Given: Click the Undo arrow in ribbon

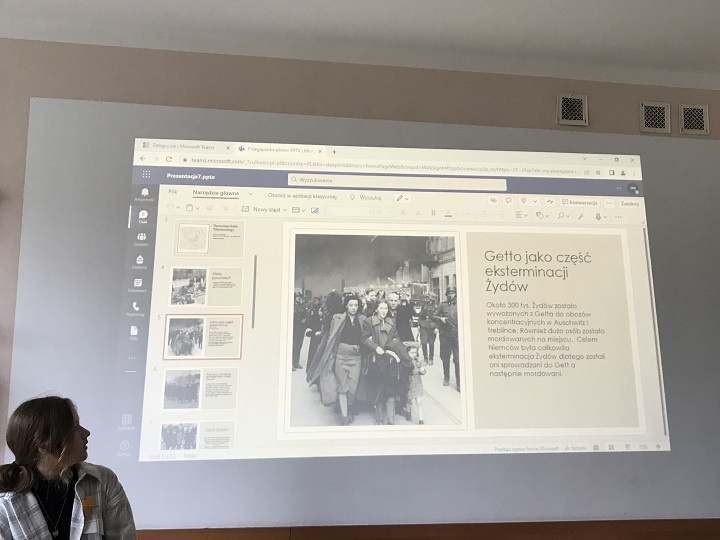Looking at the screenshot, I should coord(170,208).
